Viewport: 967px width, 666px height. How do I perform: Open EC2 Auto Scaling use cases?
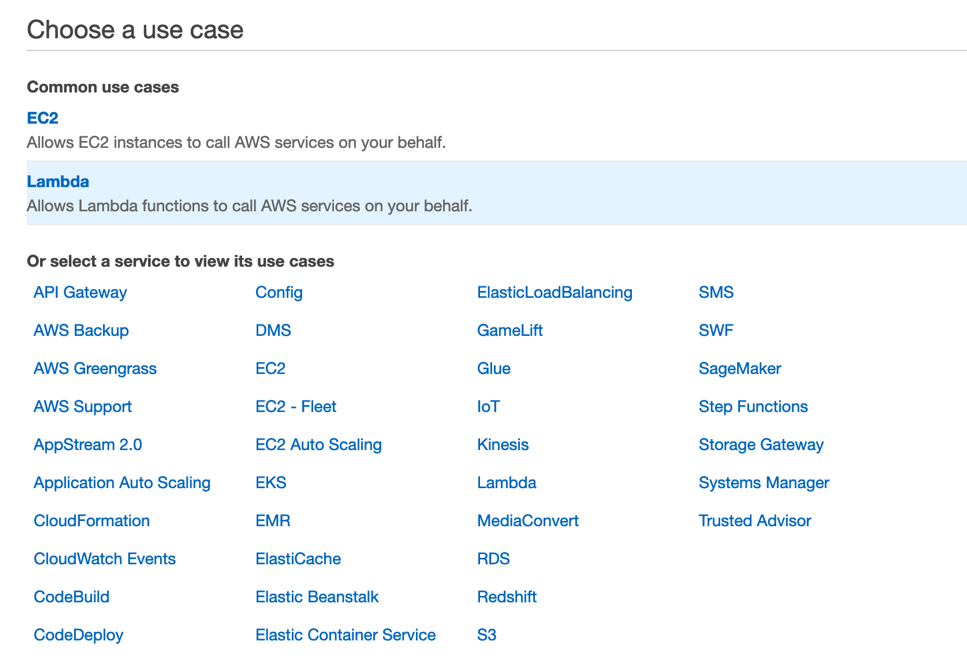(319, 445)
